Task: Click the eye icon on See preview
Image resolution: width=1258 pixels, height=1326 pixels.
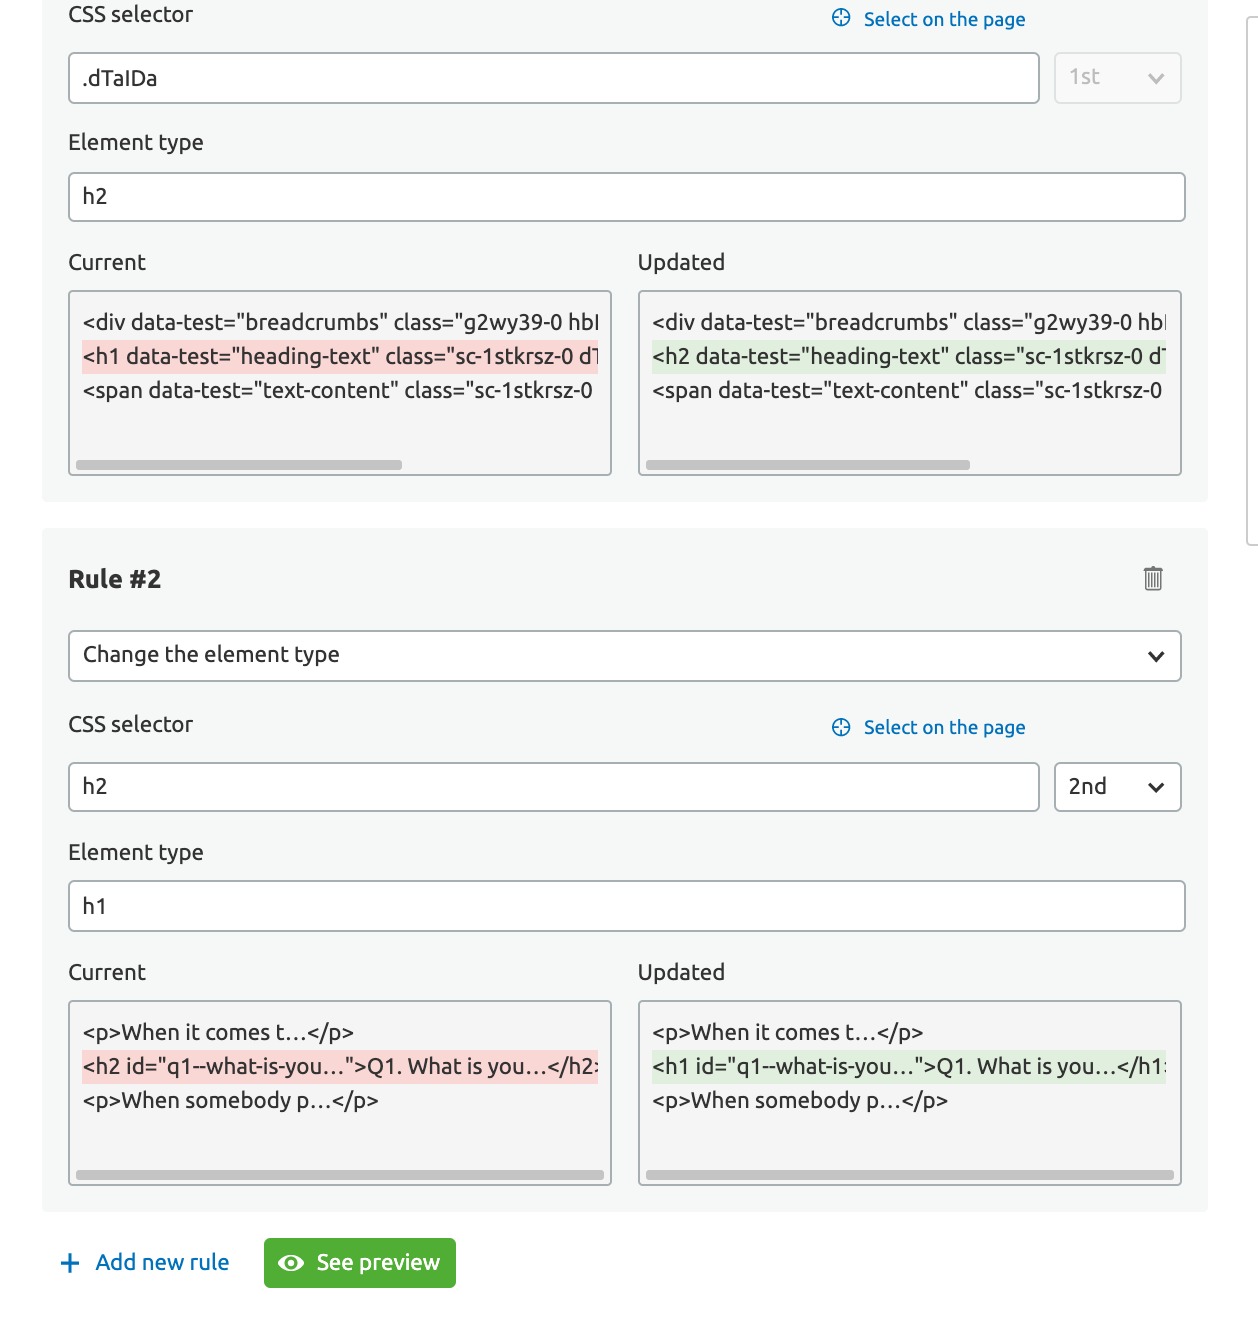Action: coord(291,1263)
